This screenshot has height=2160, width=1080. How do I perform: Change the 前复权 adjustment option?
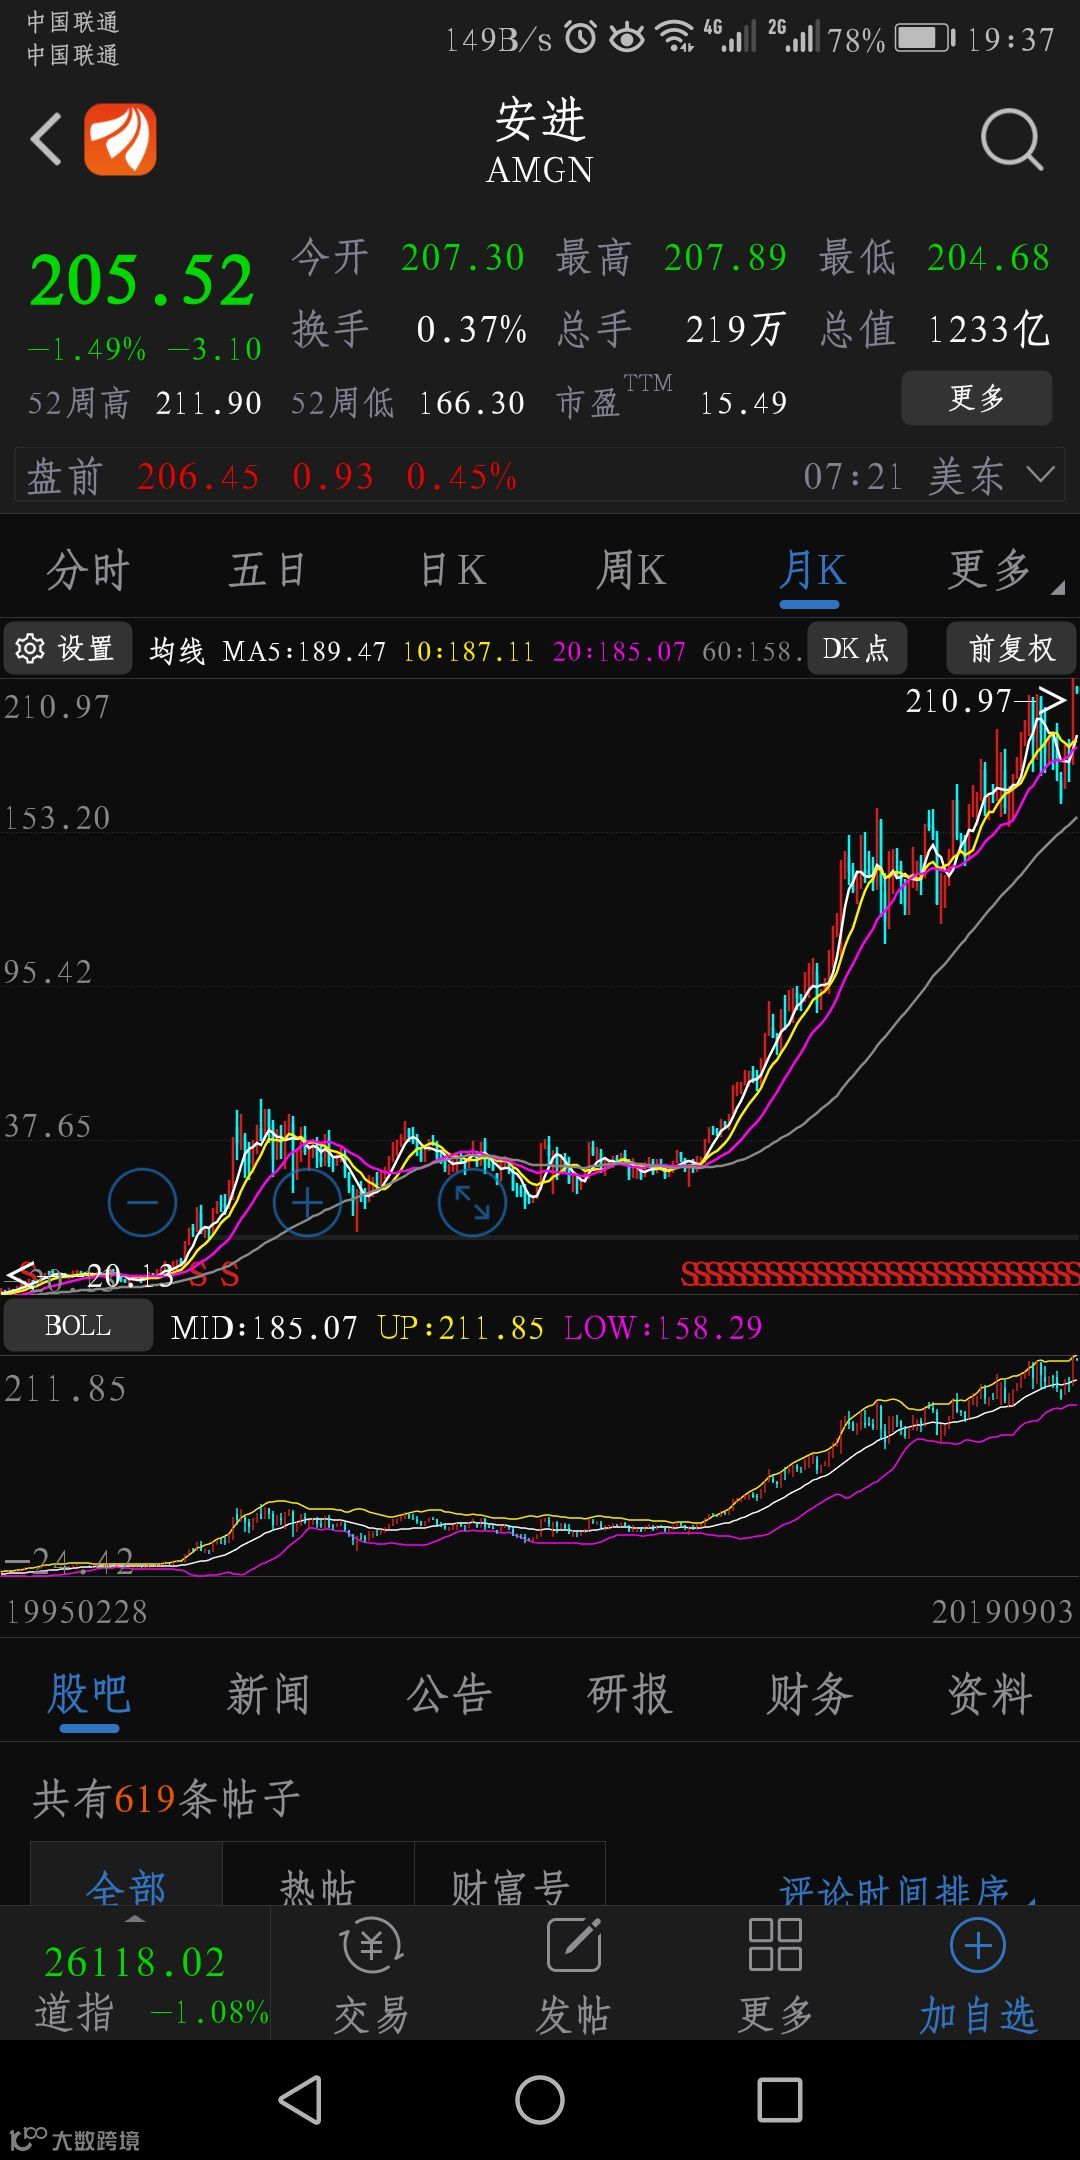tap(1011, 649)
